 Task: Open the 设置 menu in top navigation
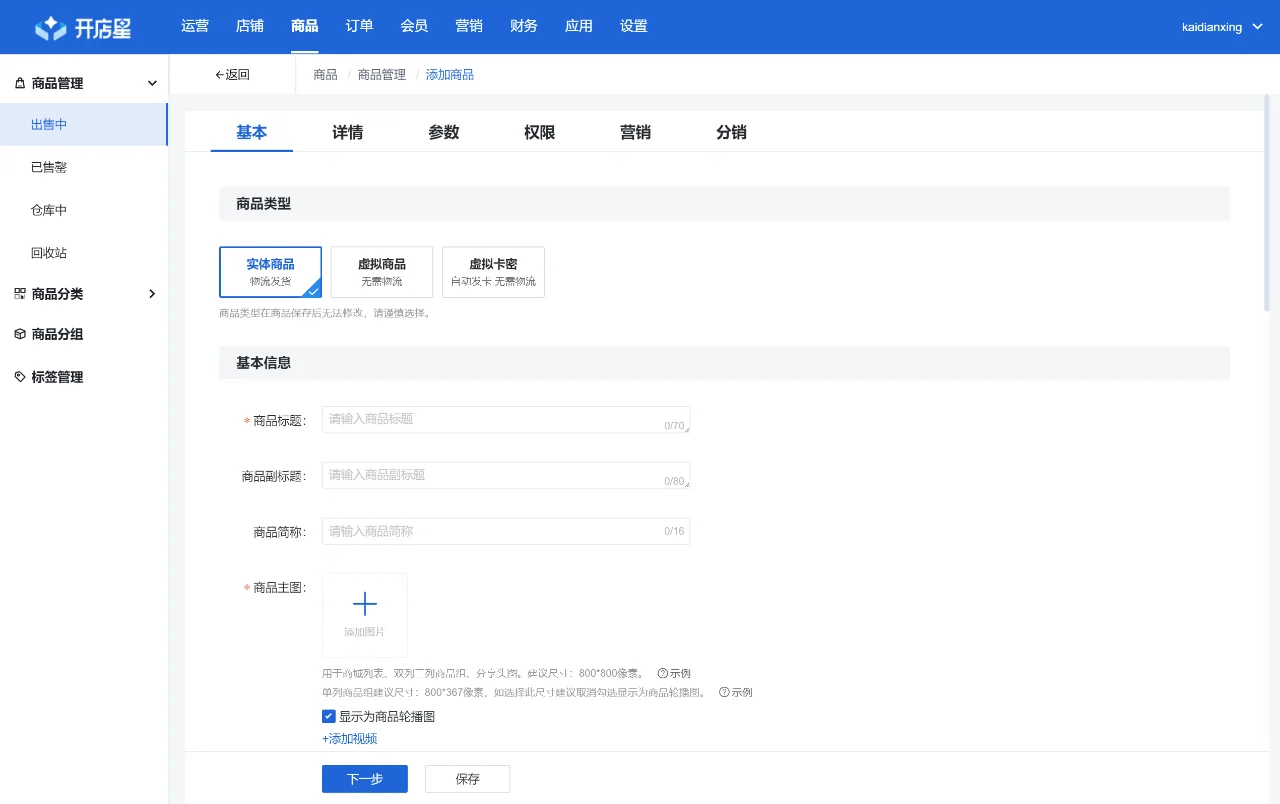(x=633, y=26)
